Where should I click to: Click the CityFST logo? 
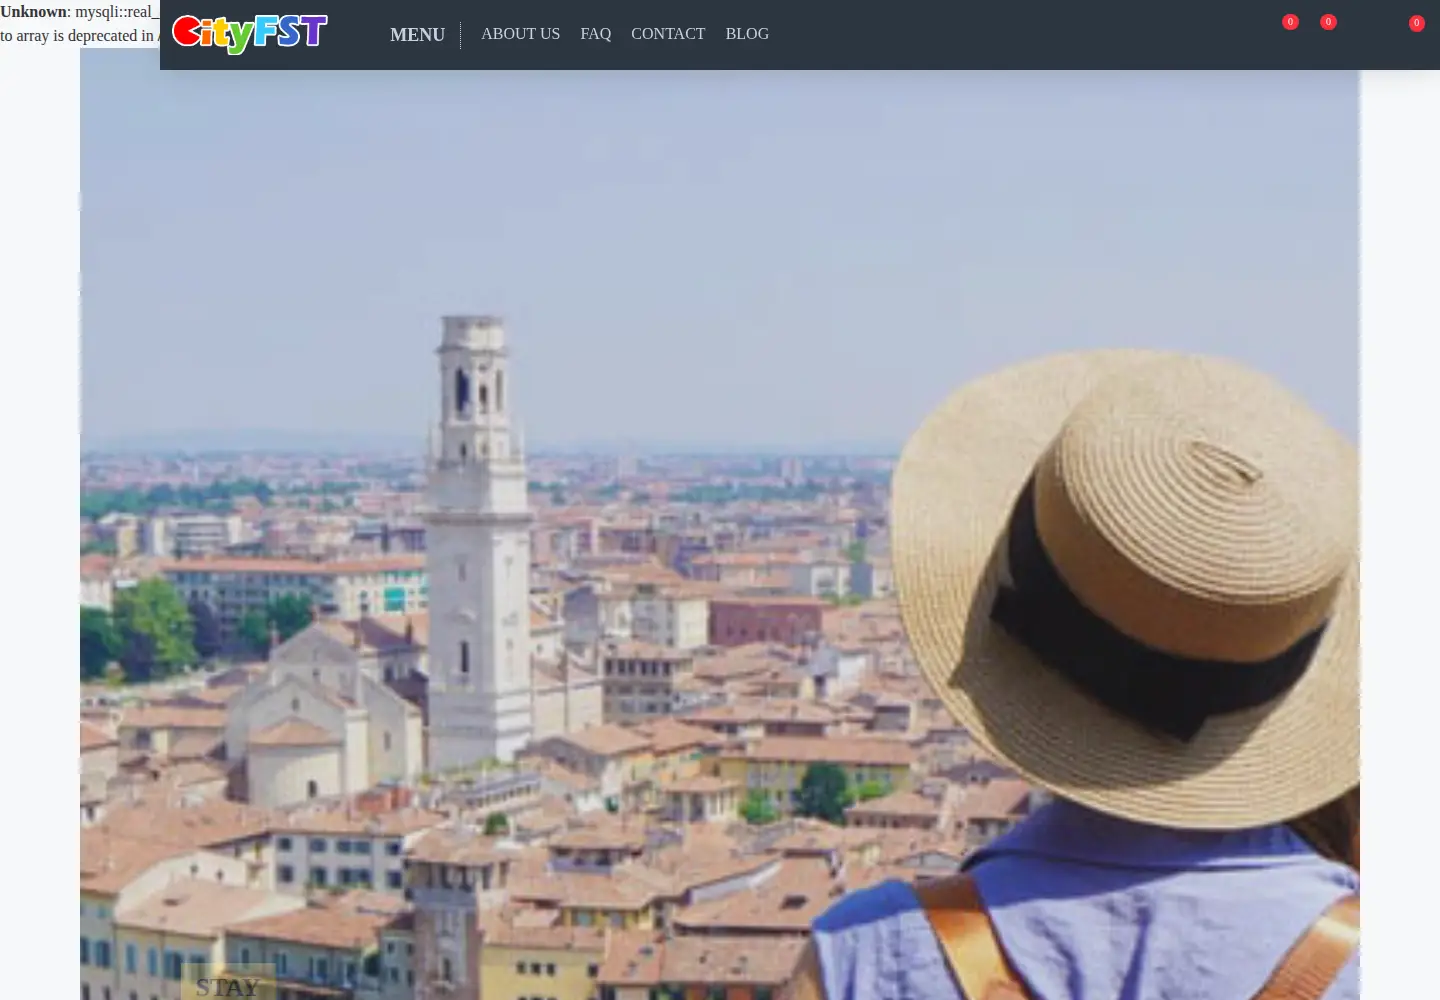tap(250, 33)
